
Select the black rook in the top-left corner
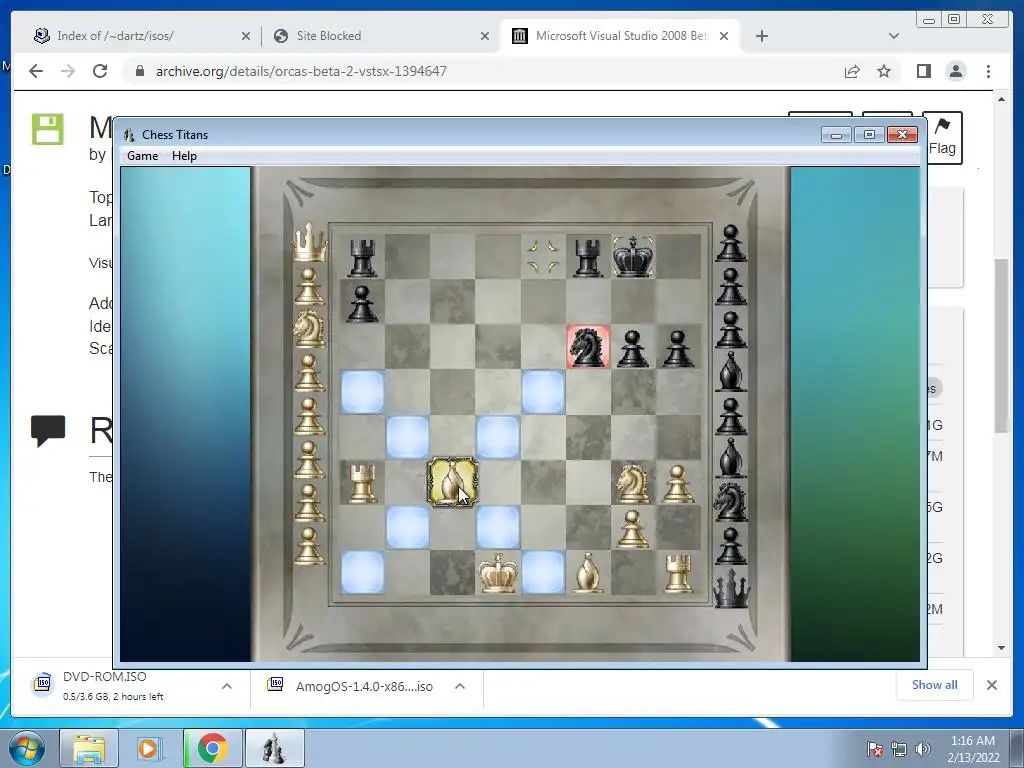coord(362,257)
